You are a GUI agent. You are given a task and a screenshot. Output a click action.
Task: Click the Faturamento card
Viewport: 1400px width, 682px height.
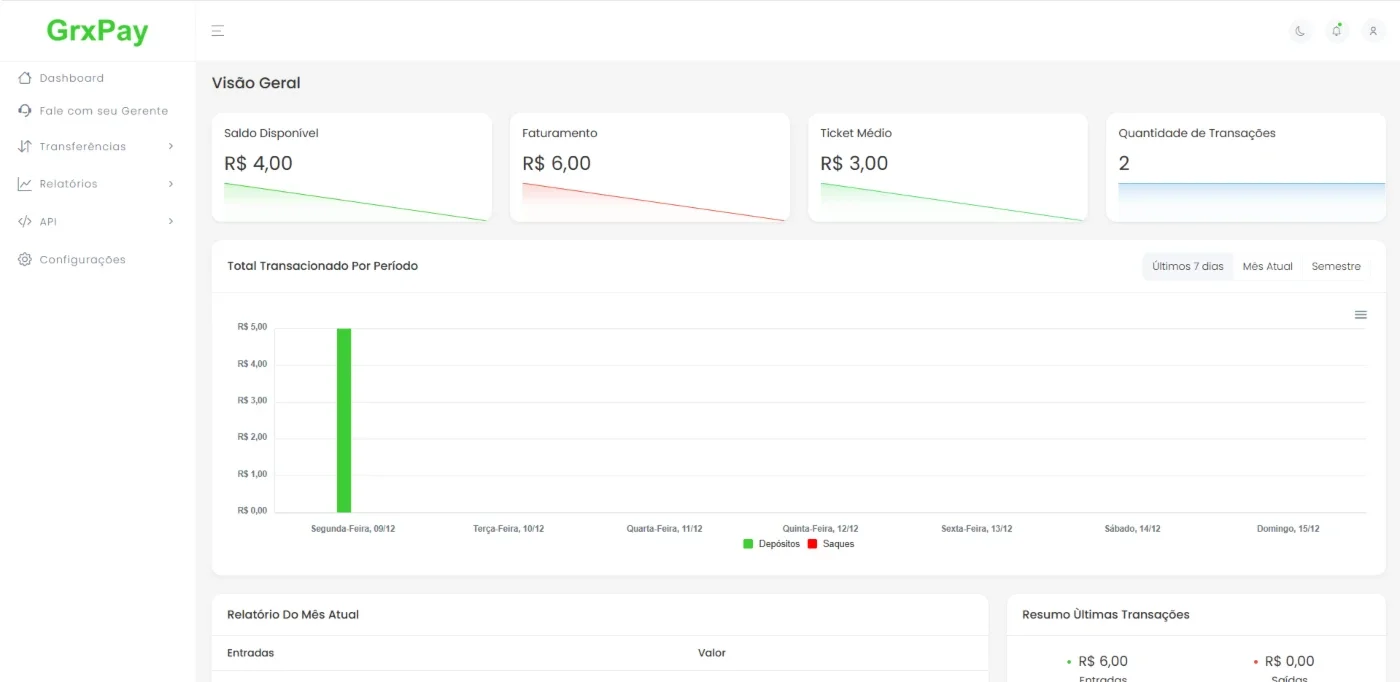point(650,167)
